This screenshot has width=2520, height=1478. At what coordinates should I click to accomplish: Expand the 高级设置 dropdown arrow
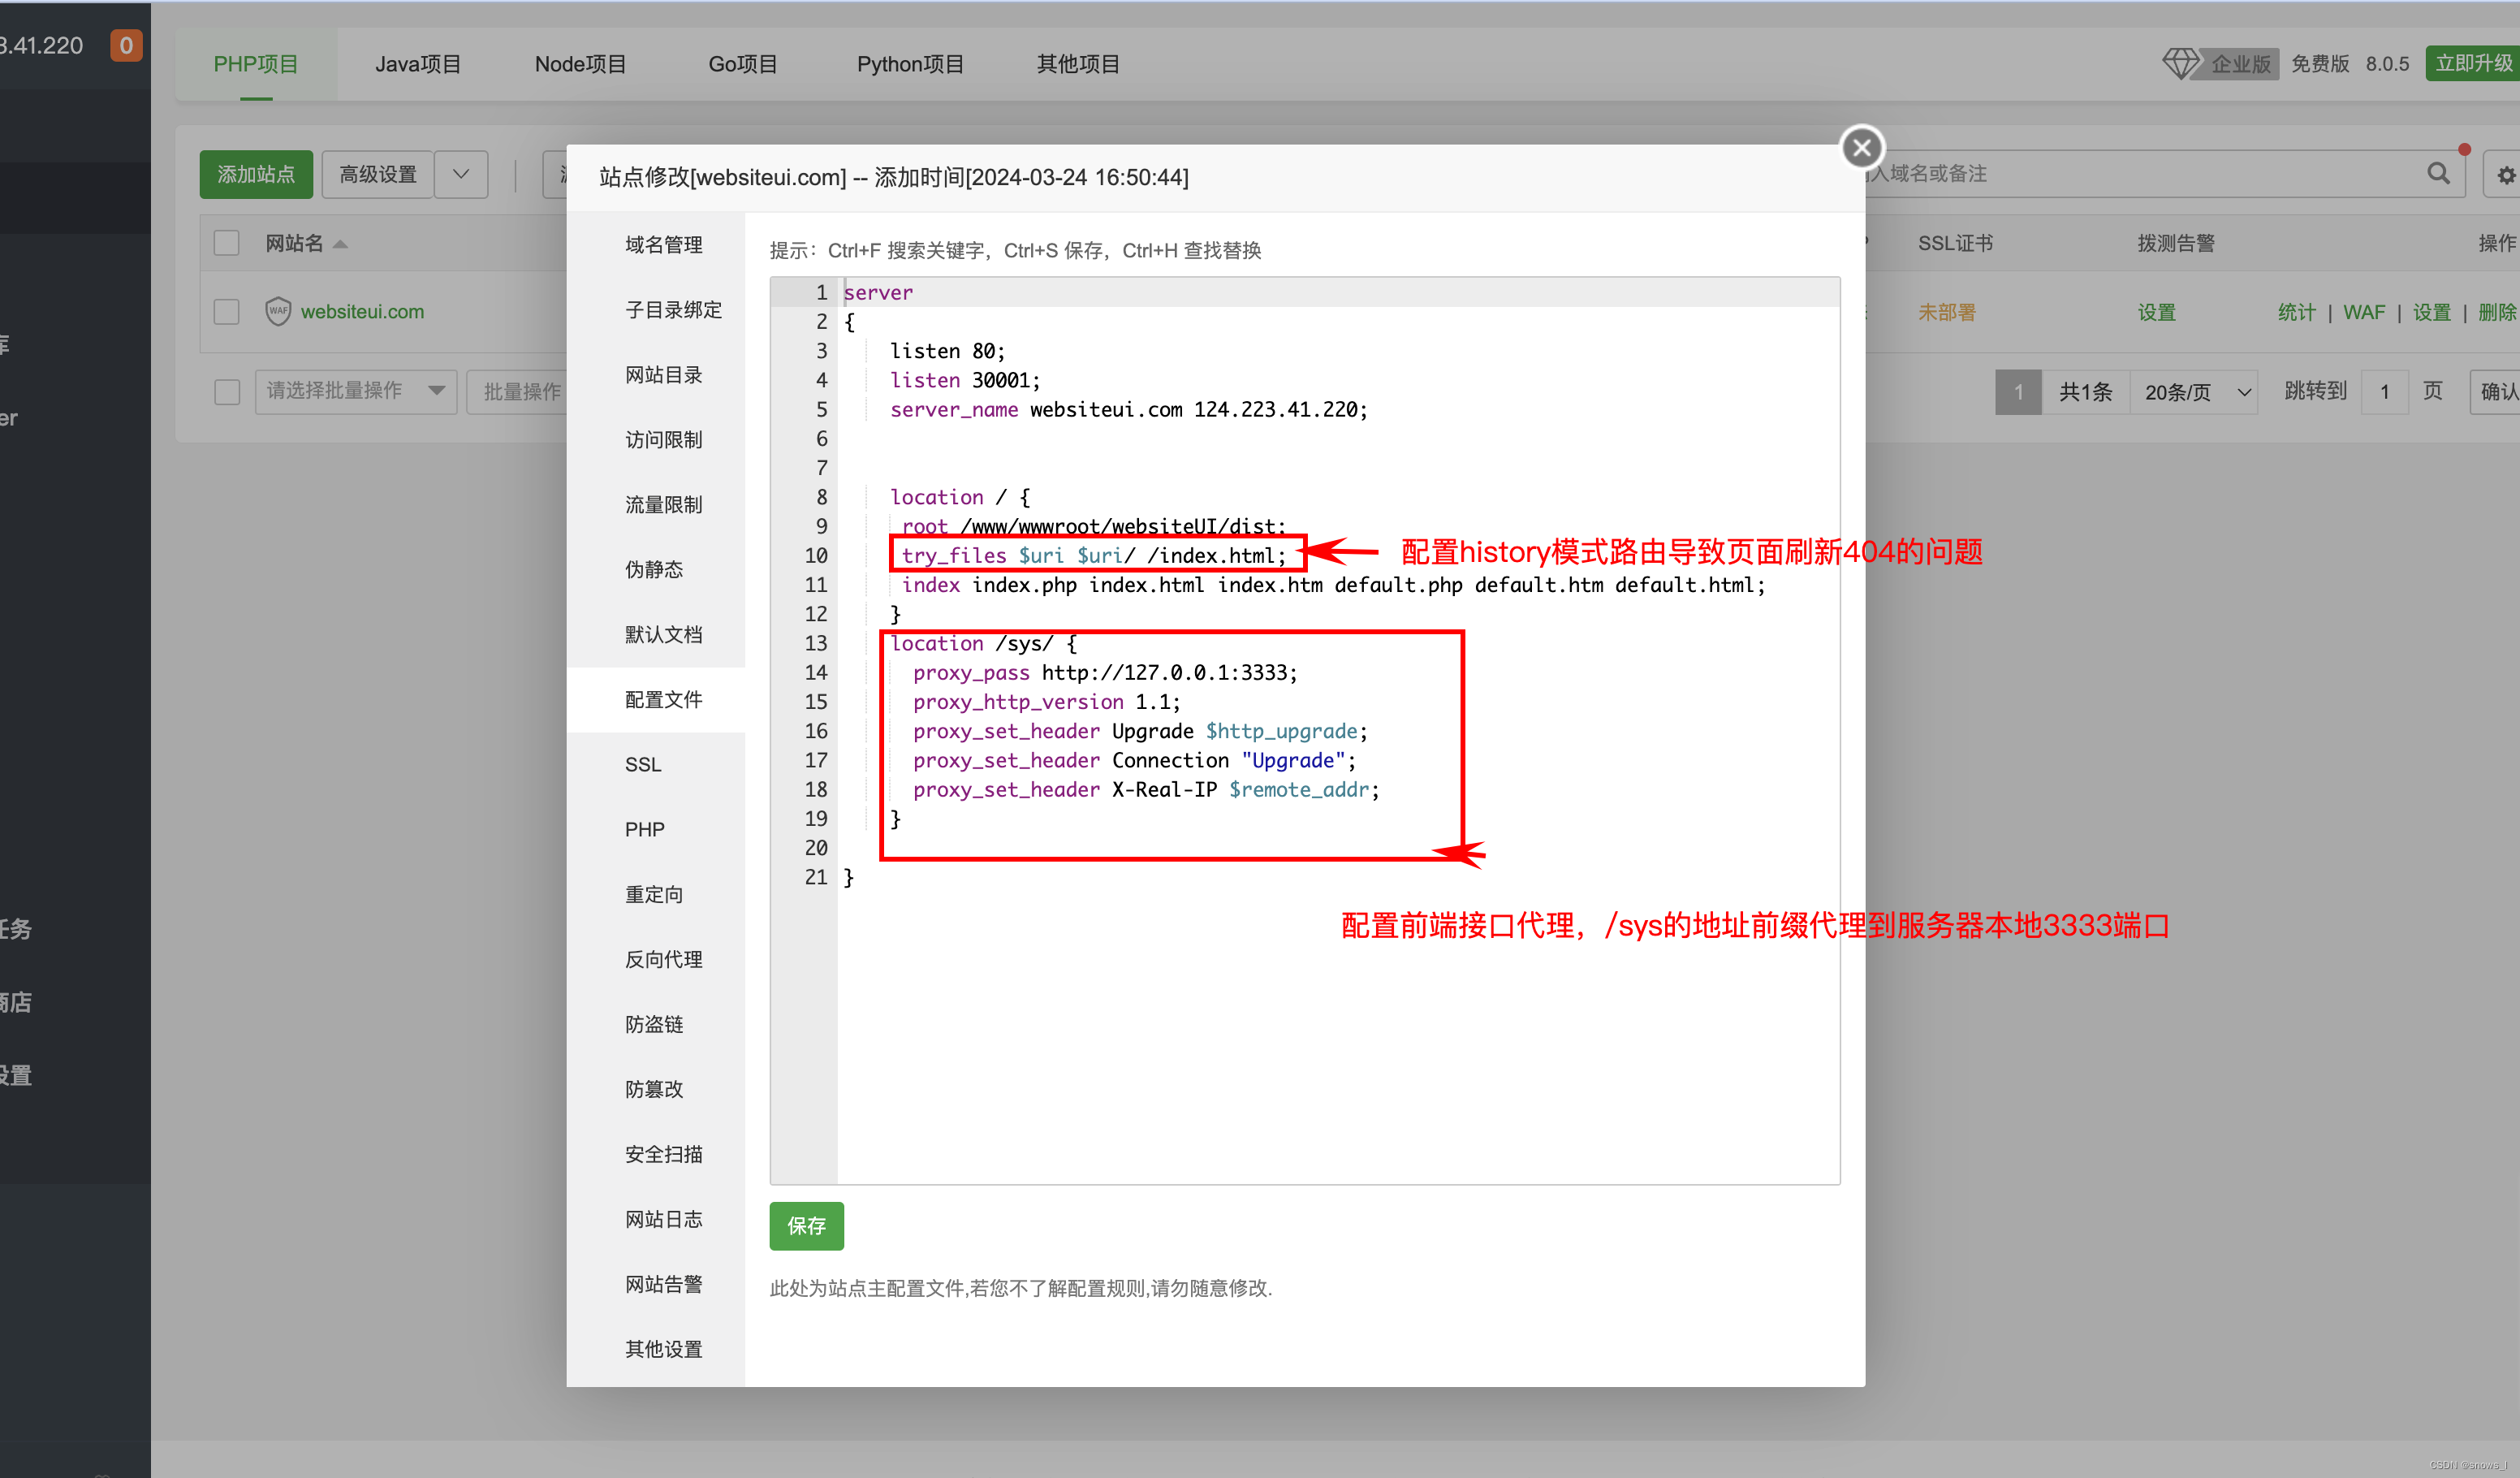461,174
